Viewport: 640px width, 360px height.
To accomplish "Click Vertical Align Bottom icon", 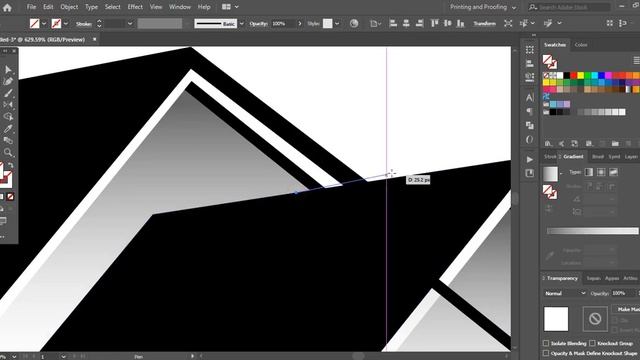I will coord(460,24).
